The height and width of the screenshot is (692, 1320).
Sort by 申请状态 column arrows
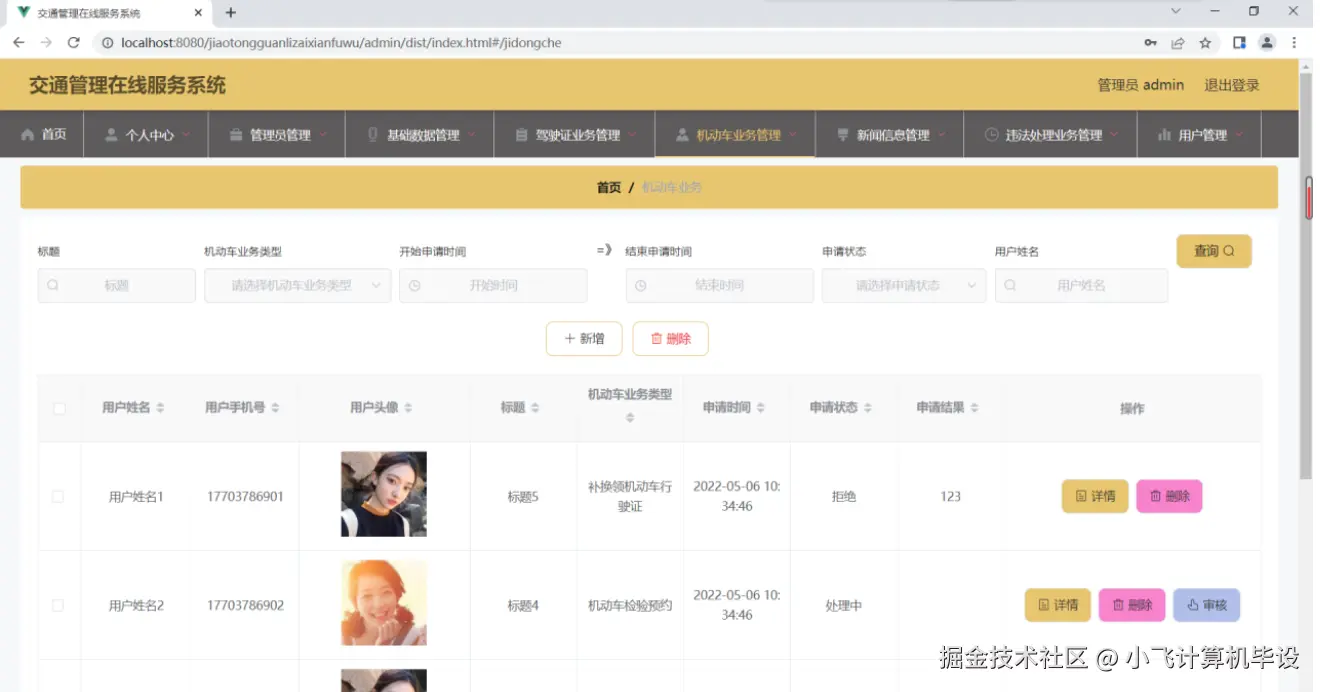coord(868,408)
